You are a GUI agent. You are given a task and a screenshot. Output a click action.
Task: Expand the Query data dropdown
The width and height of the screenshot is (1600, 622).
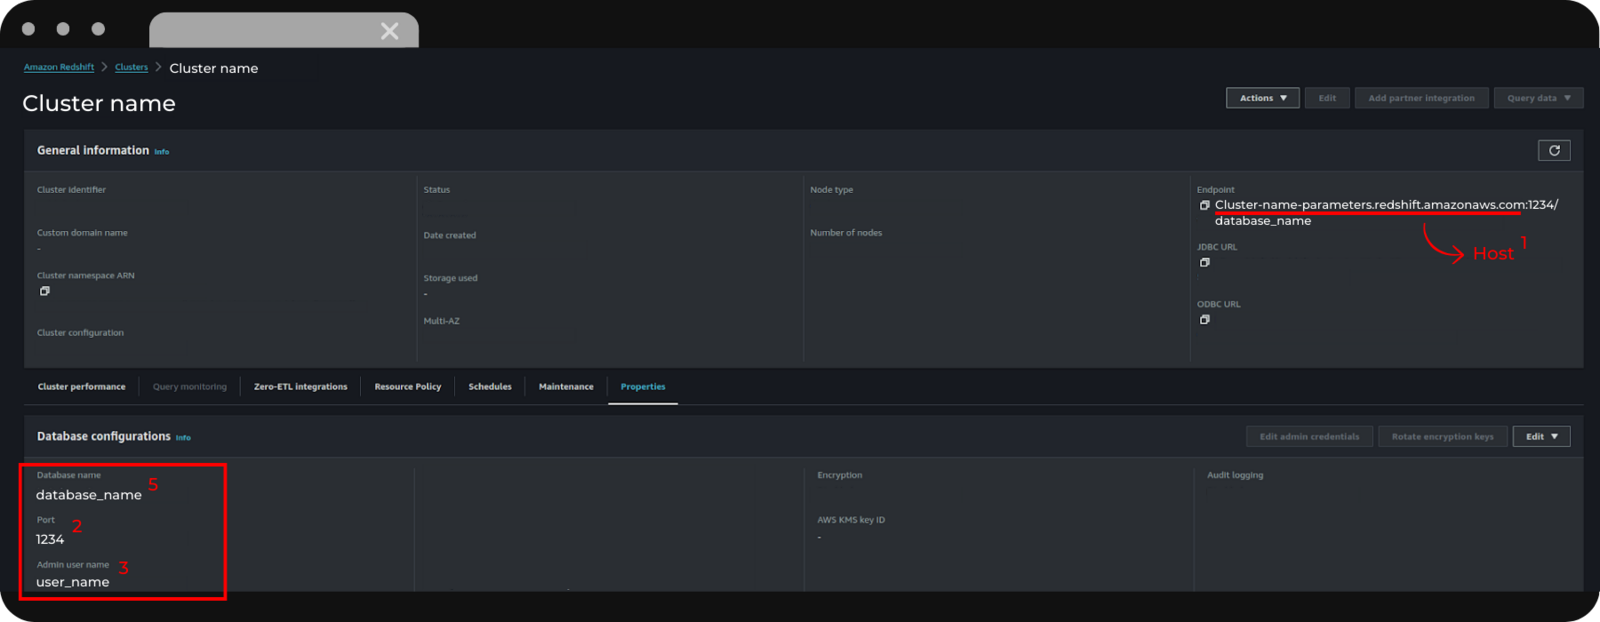pyautogui.click(x=1538, y=98)
